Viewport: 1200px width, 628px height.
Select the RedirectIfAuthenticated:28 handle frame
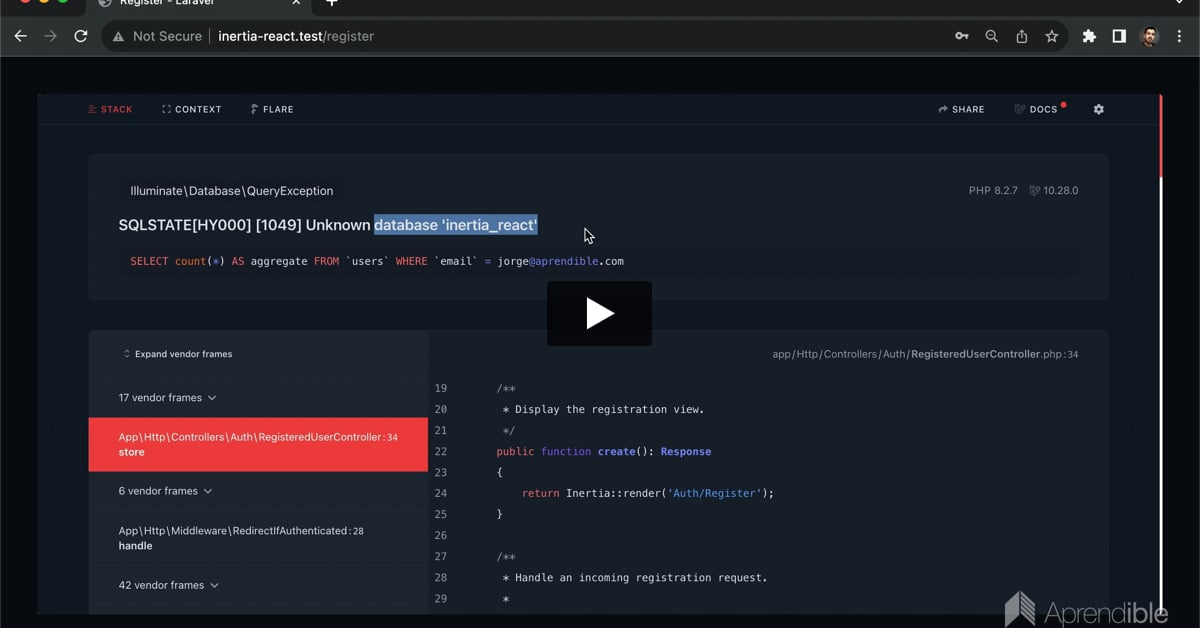coord(258,538)
